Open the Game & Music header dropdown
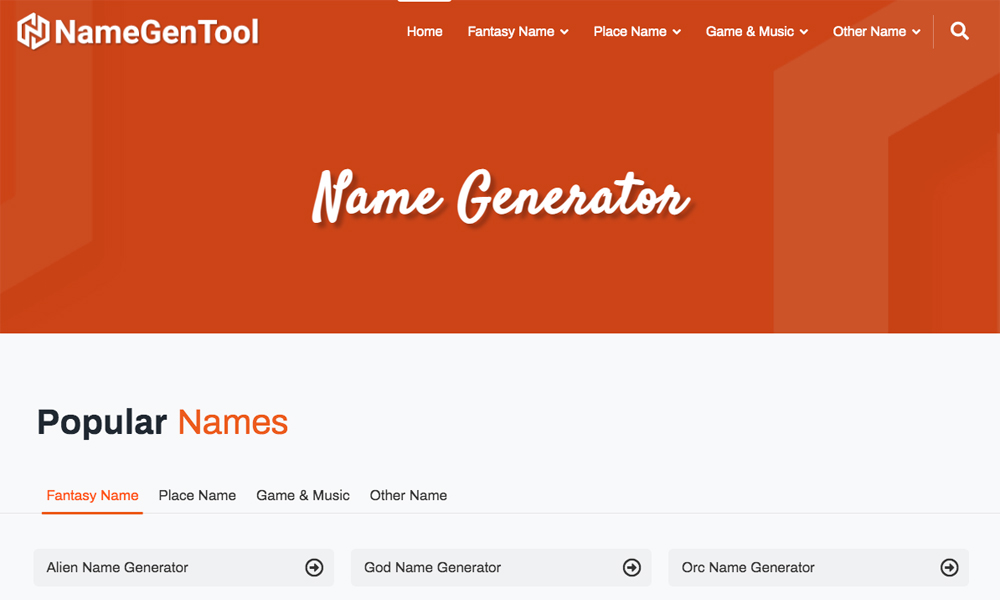Image resolution: width=1000 pixels, height=600 pixels. pos(756,32)
